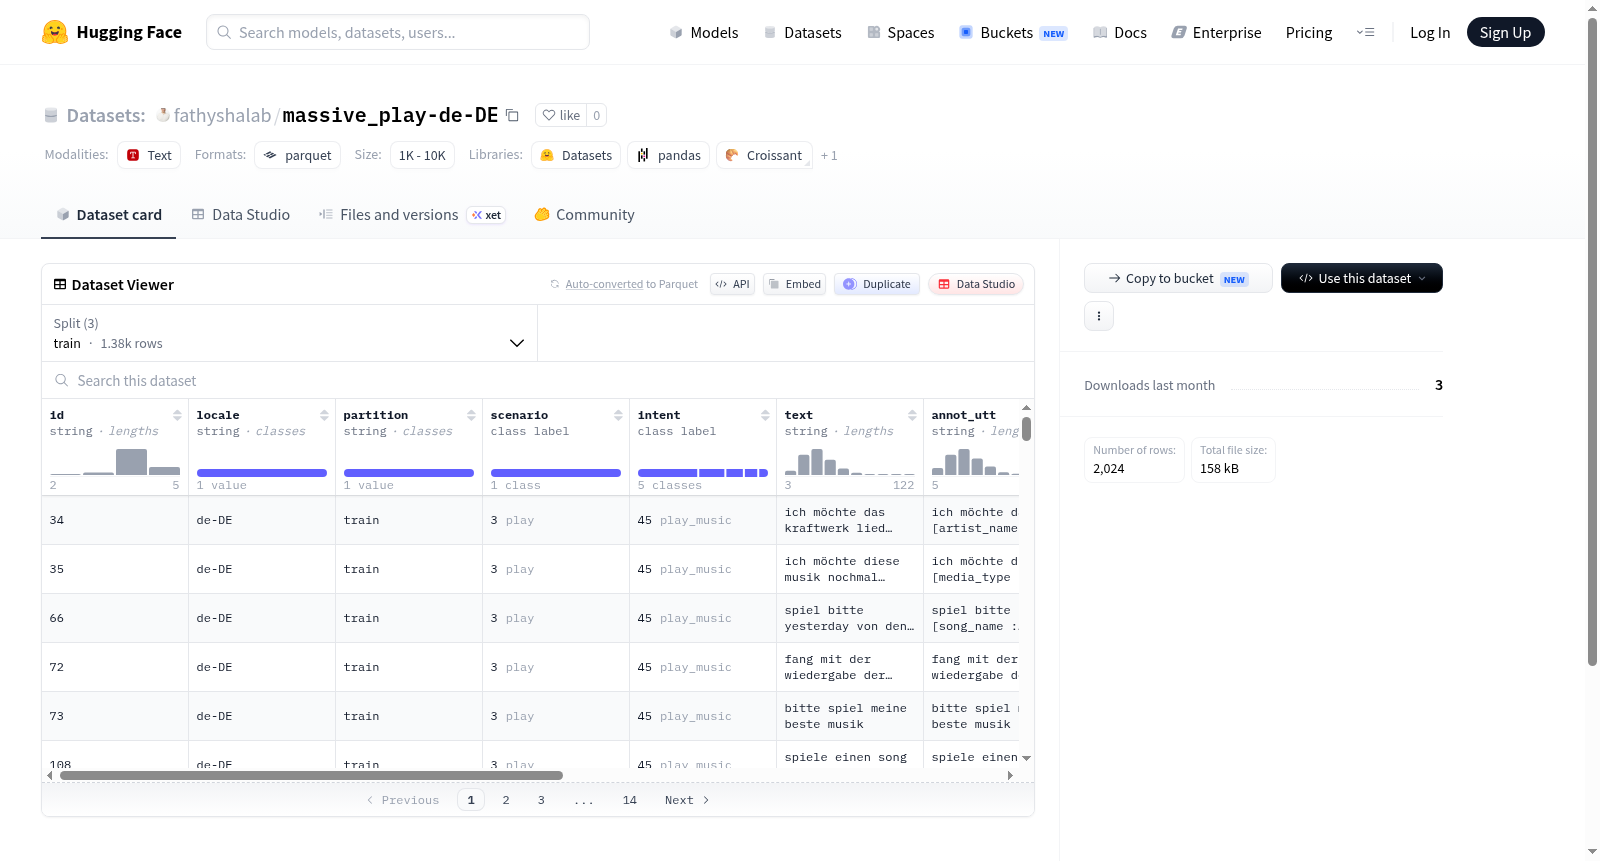The image size is (1600, 861).
Task: Expand the Split train dropdown
Action: pos(289,333)
